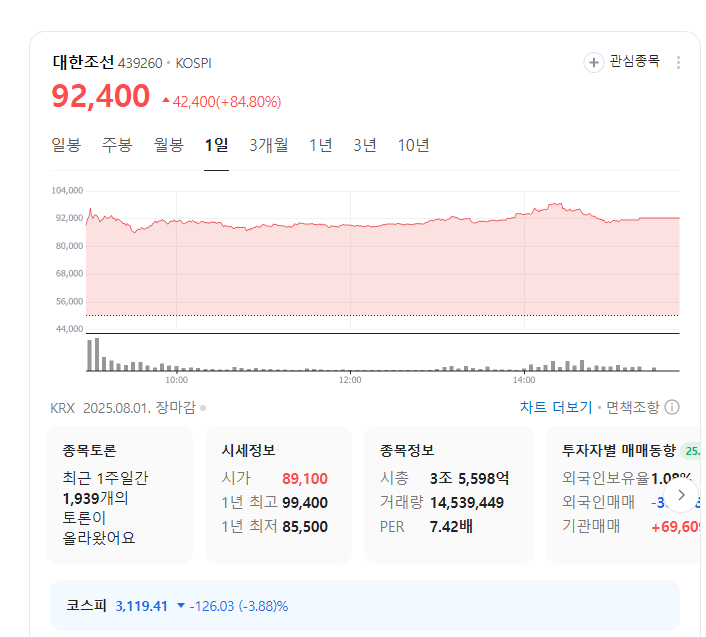Click the disclaimer info circle icon
Screen dimensions: 706x637
tap(672, 407)
